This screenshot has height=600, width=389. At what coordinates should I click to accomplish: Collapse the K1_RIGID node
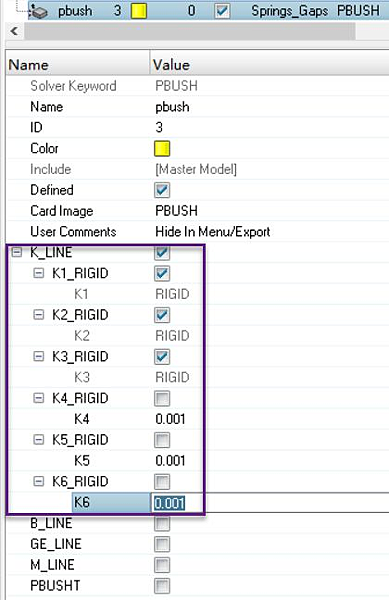coord(39,273)
